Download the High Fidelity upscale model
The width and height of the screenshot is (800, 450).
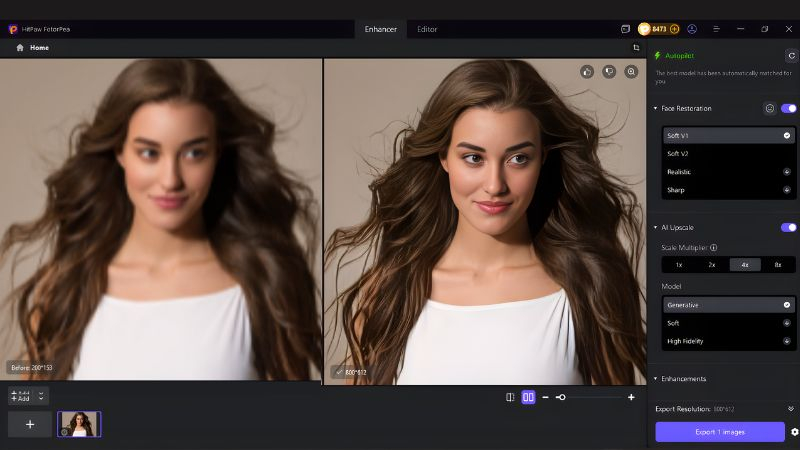[787, 341]
